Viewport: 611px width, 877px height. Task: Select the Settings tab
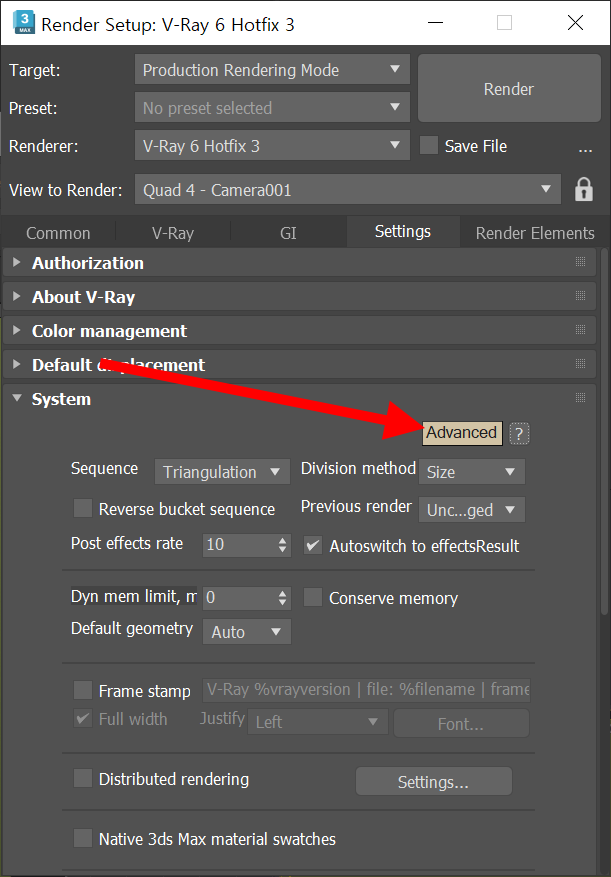pos(403,232)
